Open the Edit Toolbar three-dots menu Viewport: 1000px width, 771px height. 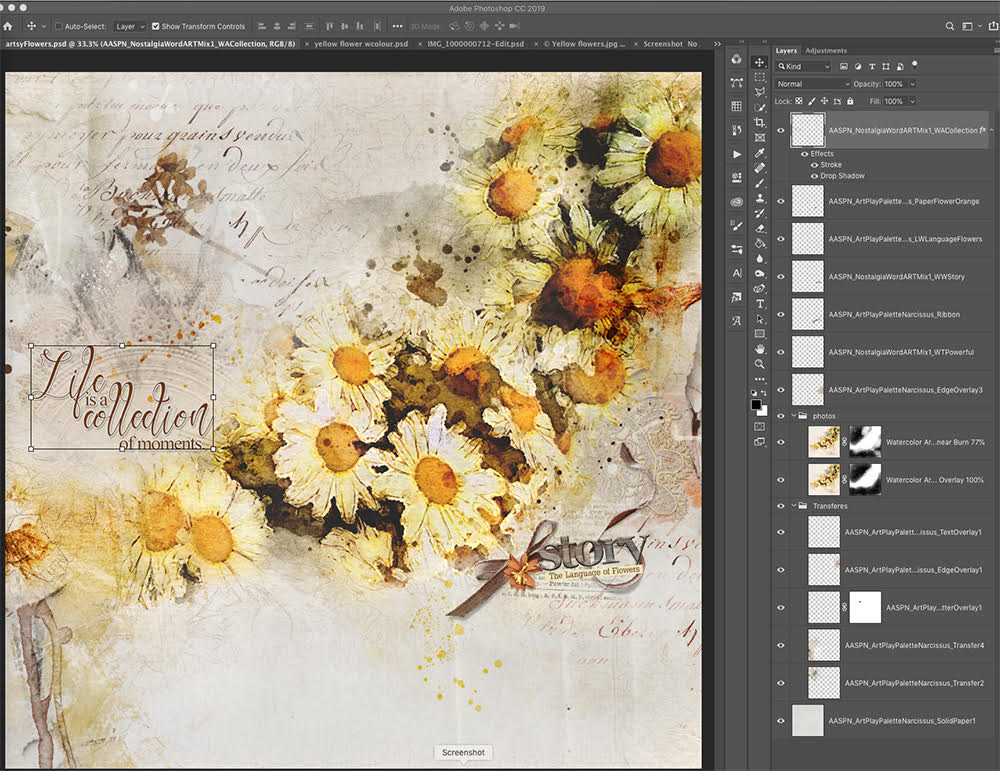click(x=759, y=379)
